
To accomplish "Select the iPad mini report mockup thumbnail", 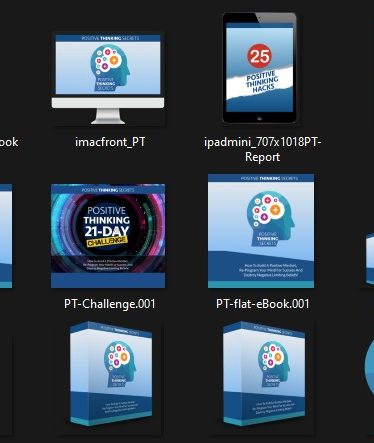I will (259, 68).
